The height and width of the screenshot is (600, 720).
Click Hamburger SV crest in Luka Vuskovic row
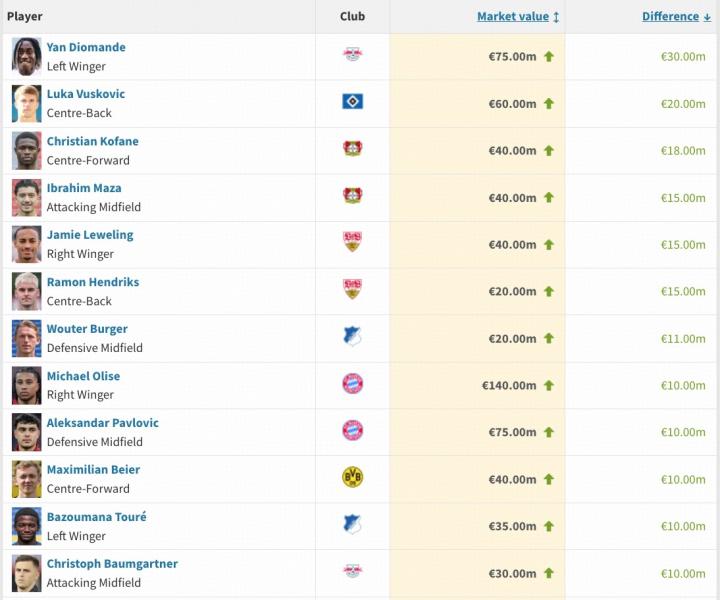click(x=352, y=102)
